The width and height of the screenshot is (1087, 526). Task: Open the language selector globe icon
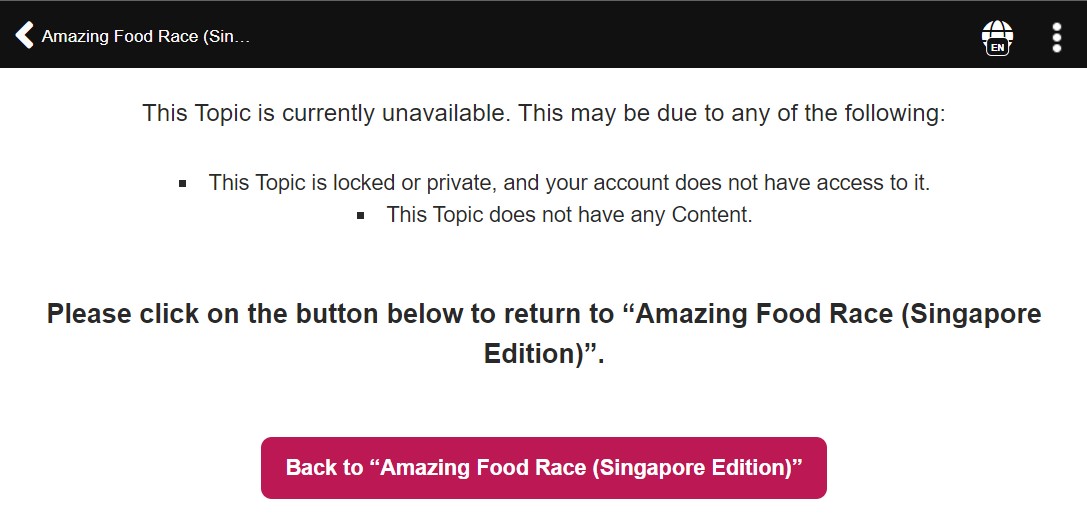[997, 37]
